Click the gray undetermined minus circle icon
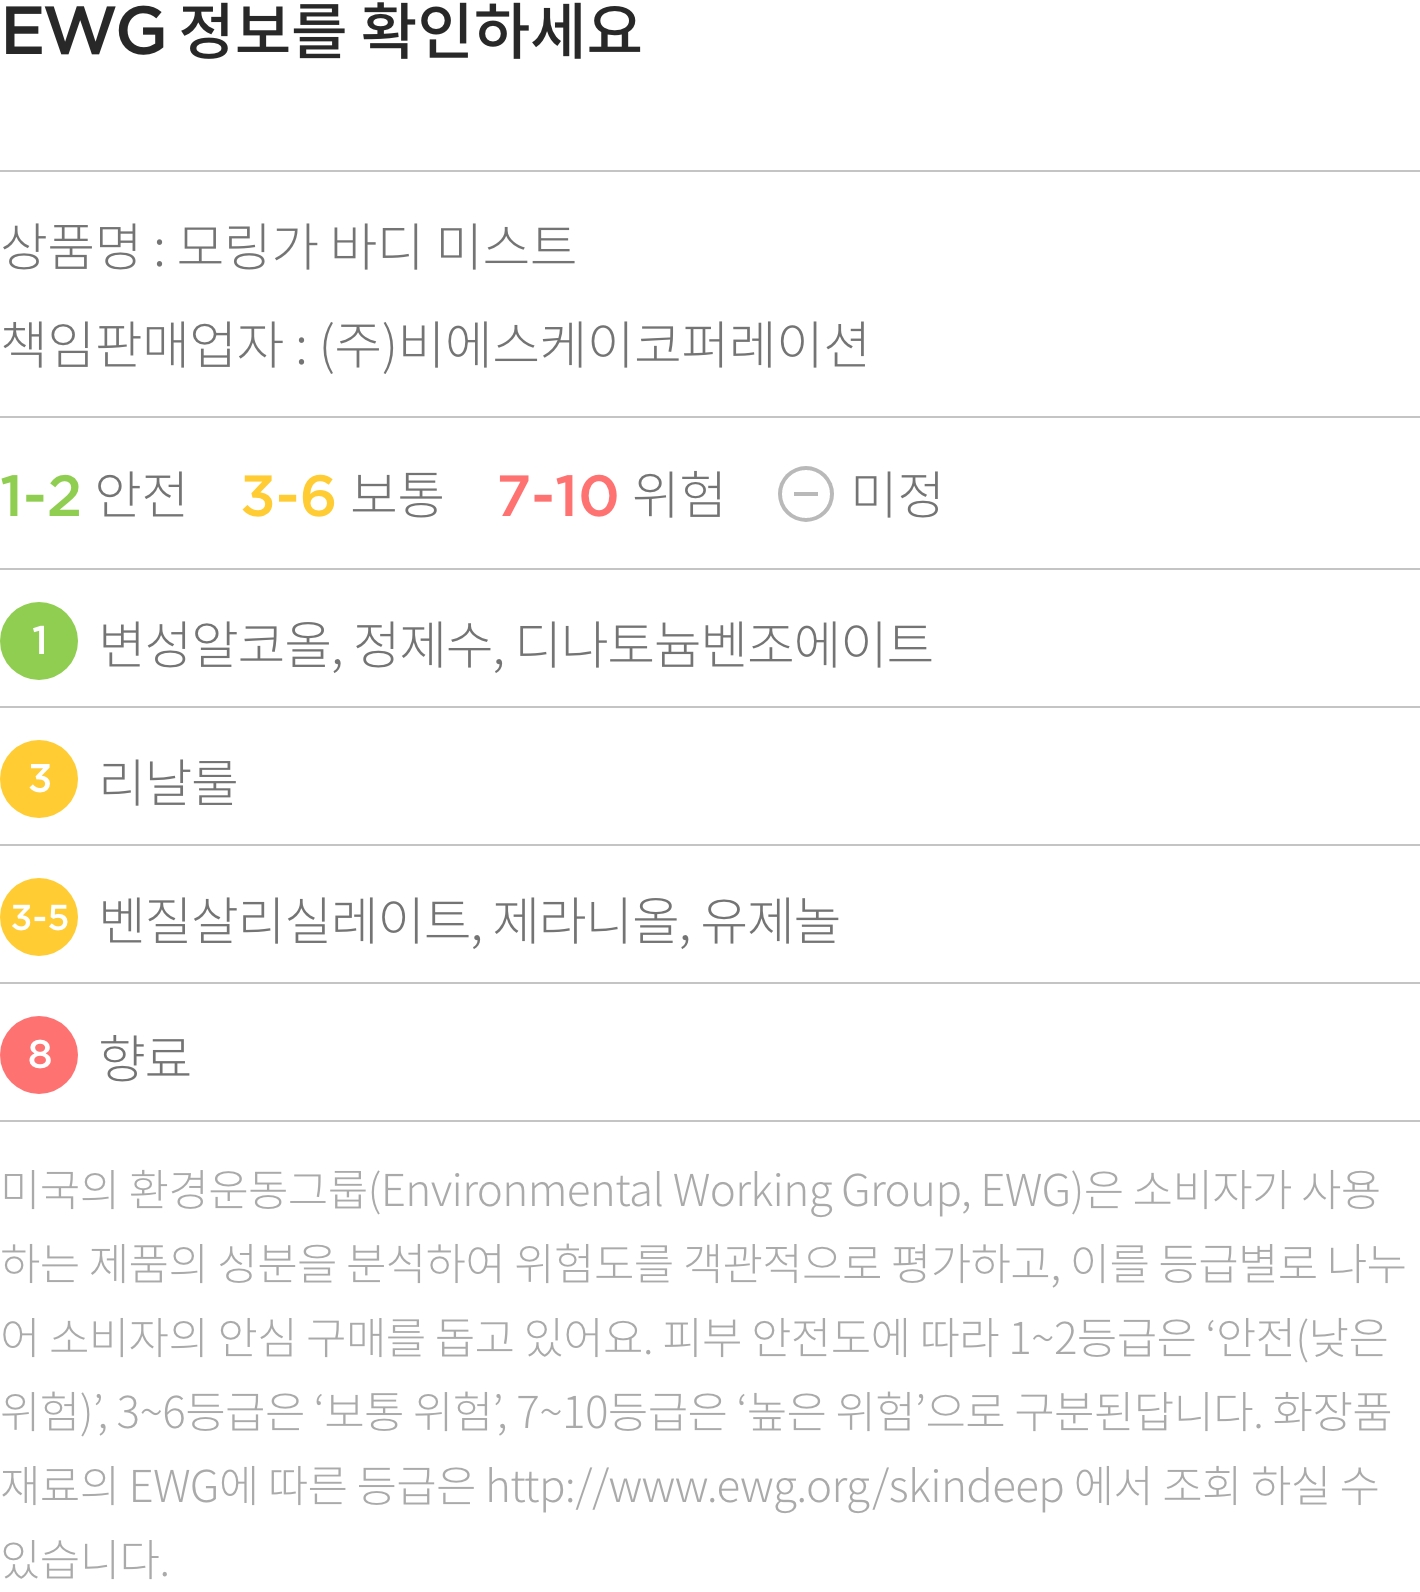The height and width of the screenshot is (1592, 1420). point(806,494)
